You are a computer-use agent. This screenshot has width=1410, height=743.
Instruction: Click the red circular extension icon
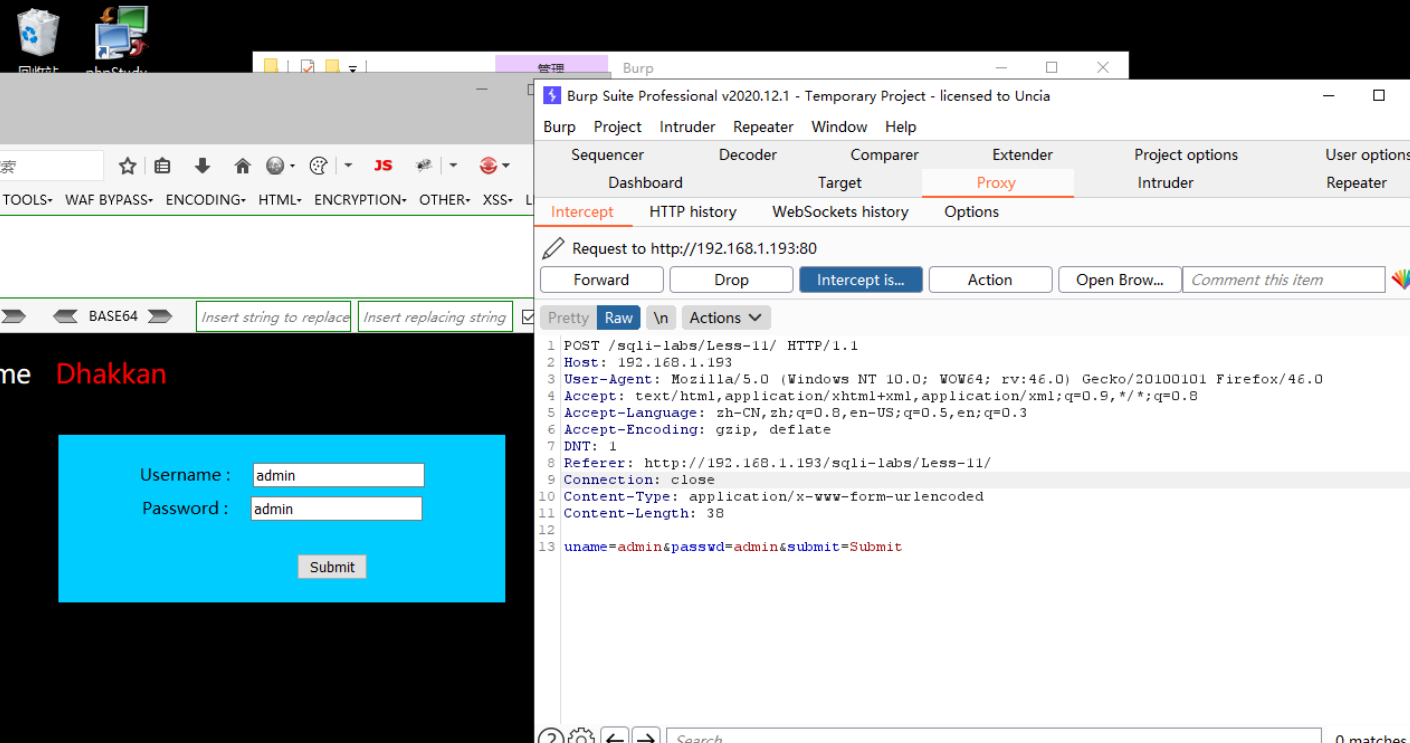pos(488,166)
